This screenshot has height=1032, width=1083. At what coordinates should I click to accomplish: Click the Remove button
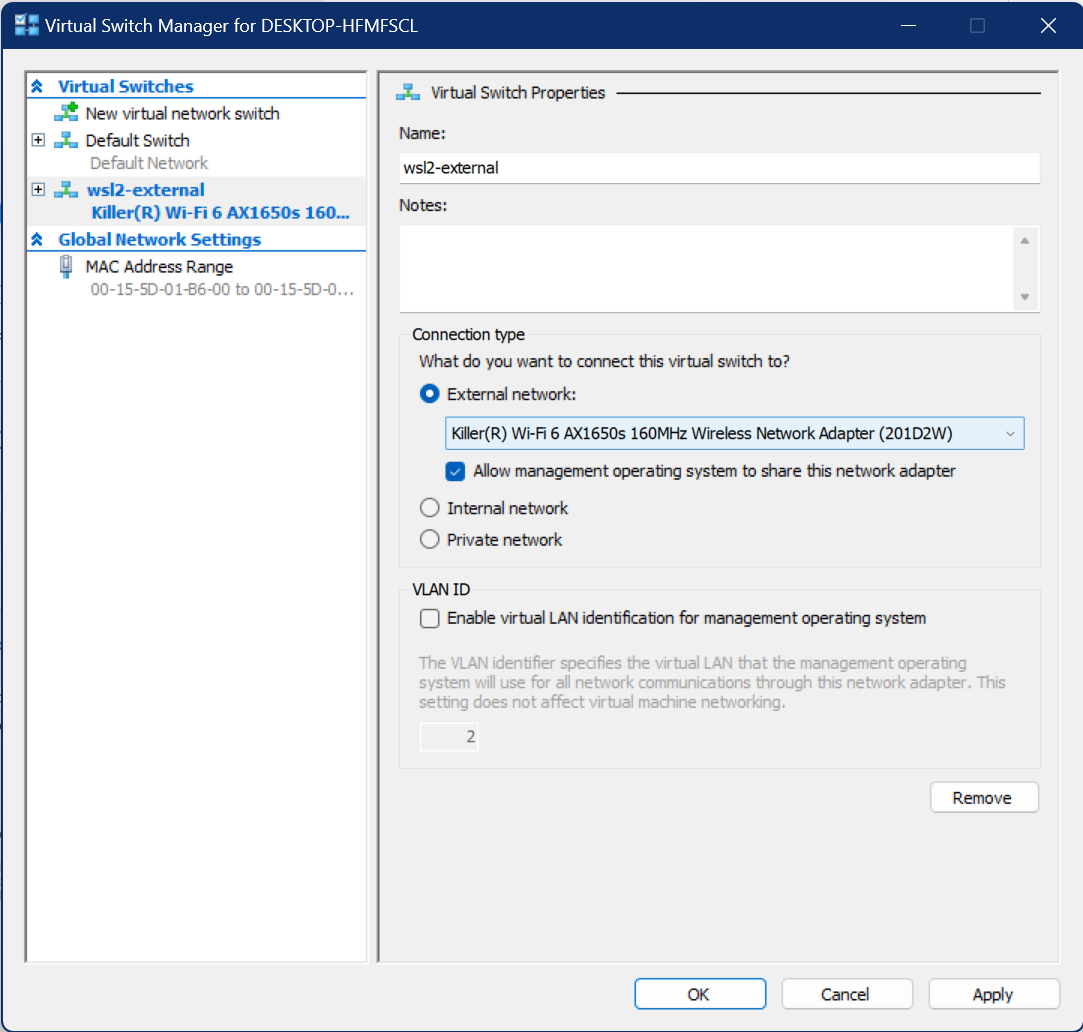tap(984, 797)
